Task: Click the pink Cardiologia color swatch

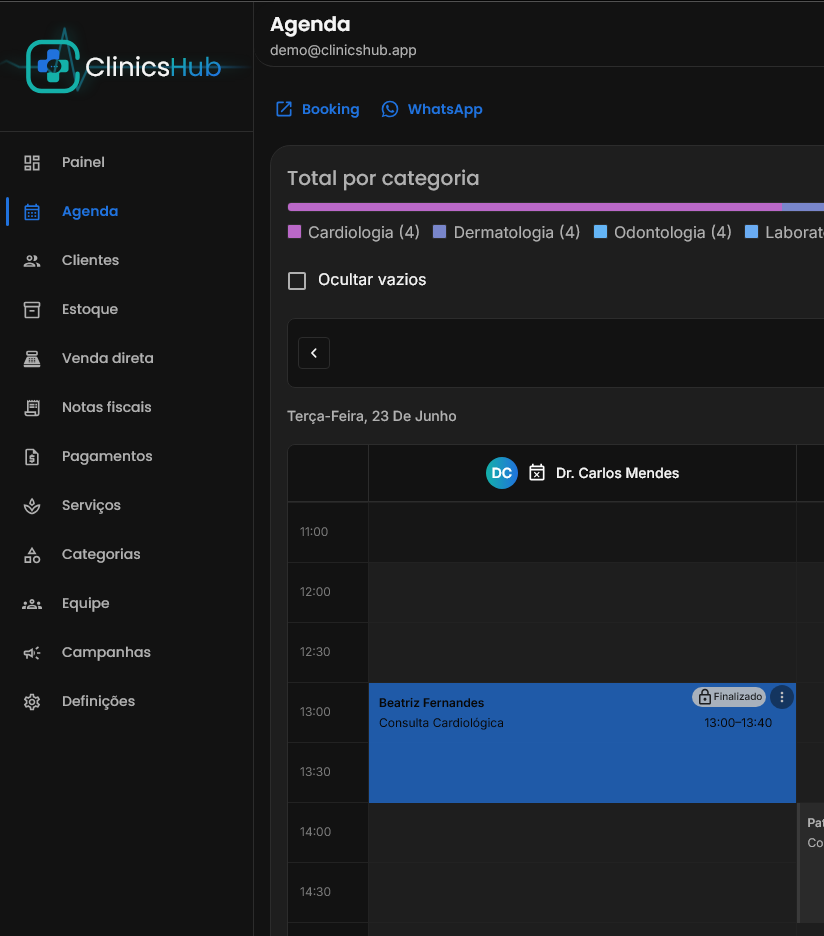Action: pyautogui.click(x=294, y=232)
